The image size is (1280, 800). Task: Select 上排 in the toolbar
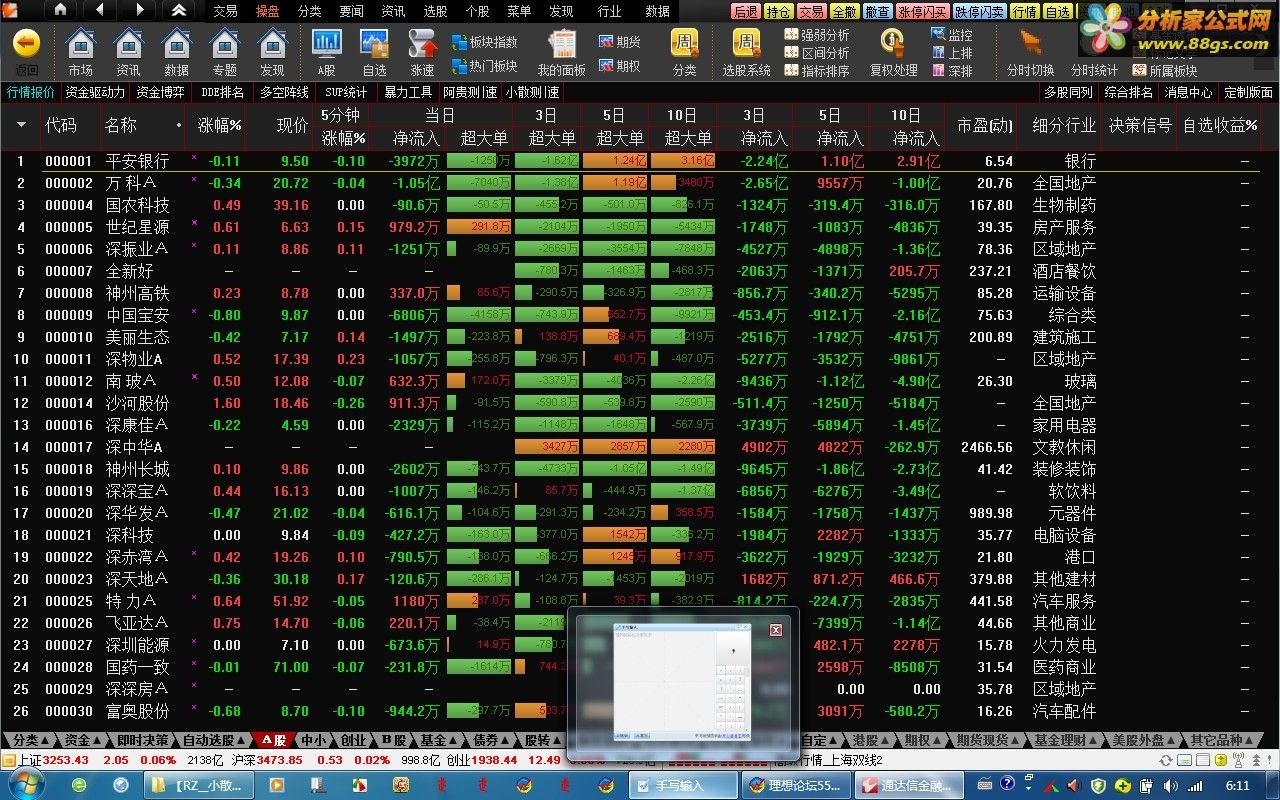952,53
